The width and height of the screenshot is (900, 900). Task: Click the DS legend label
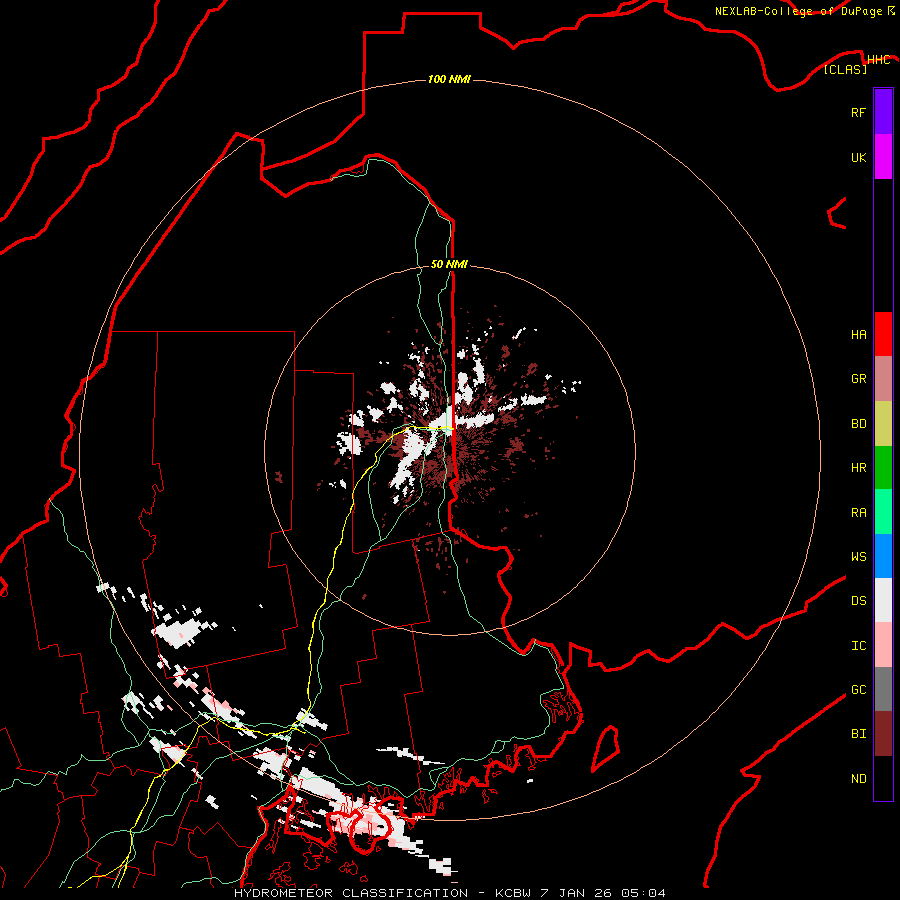click(x=858, y=601)
